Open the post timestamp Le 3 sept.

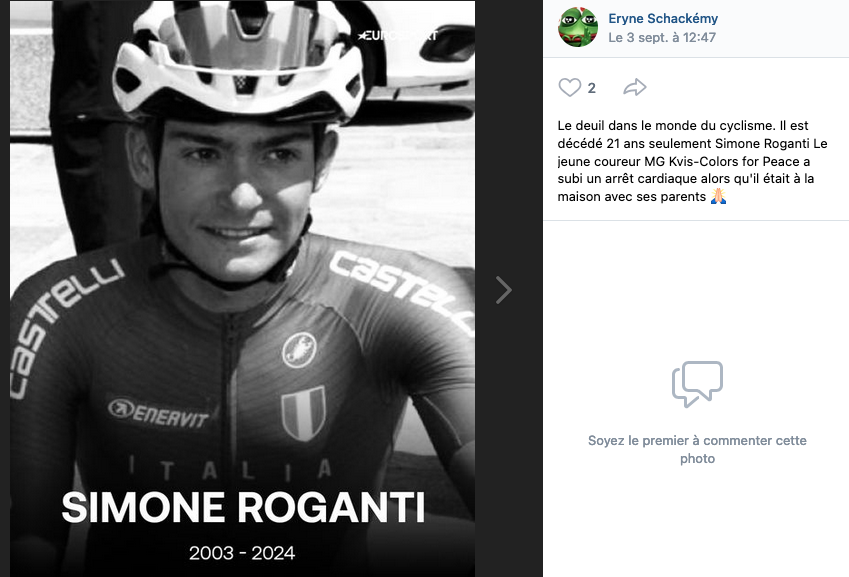[x=661, y=37]
